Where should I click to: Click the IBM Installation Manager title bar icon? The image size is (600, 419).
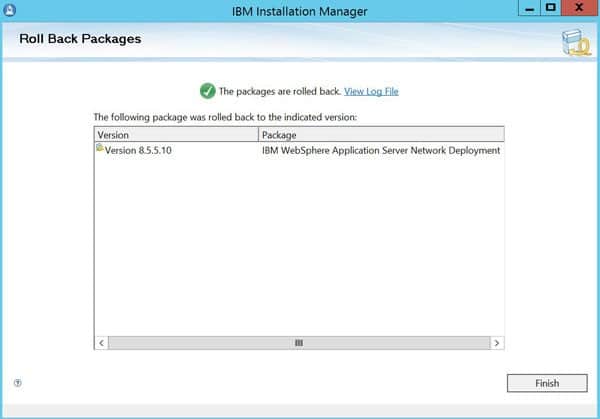click(x=9, y=10)
